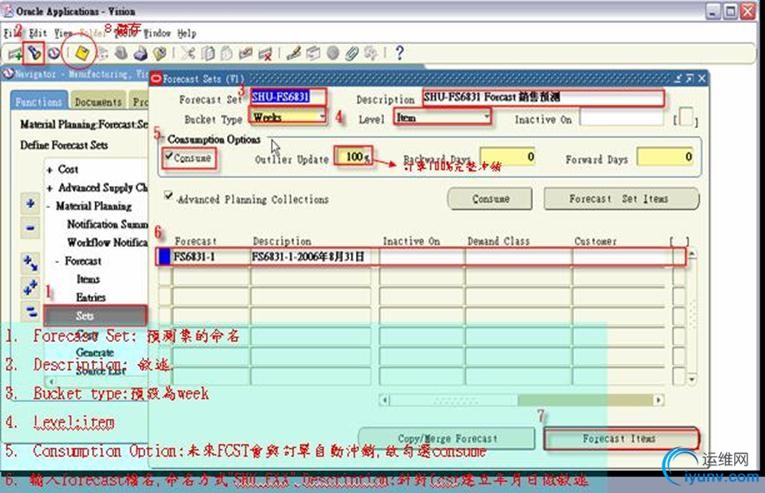The width and height of the screenshot is (765, 493).
Task: Click the Copy/Merge Forecast button
Action: point(447,438)
